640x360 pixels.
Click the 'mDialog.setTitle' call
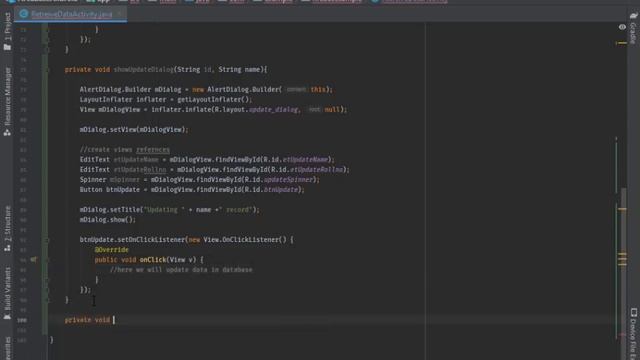(110, 210)
